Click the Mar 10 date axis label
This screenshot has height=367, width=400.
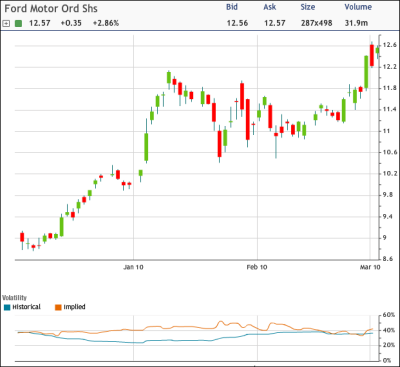[x=370, y=267]
